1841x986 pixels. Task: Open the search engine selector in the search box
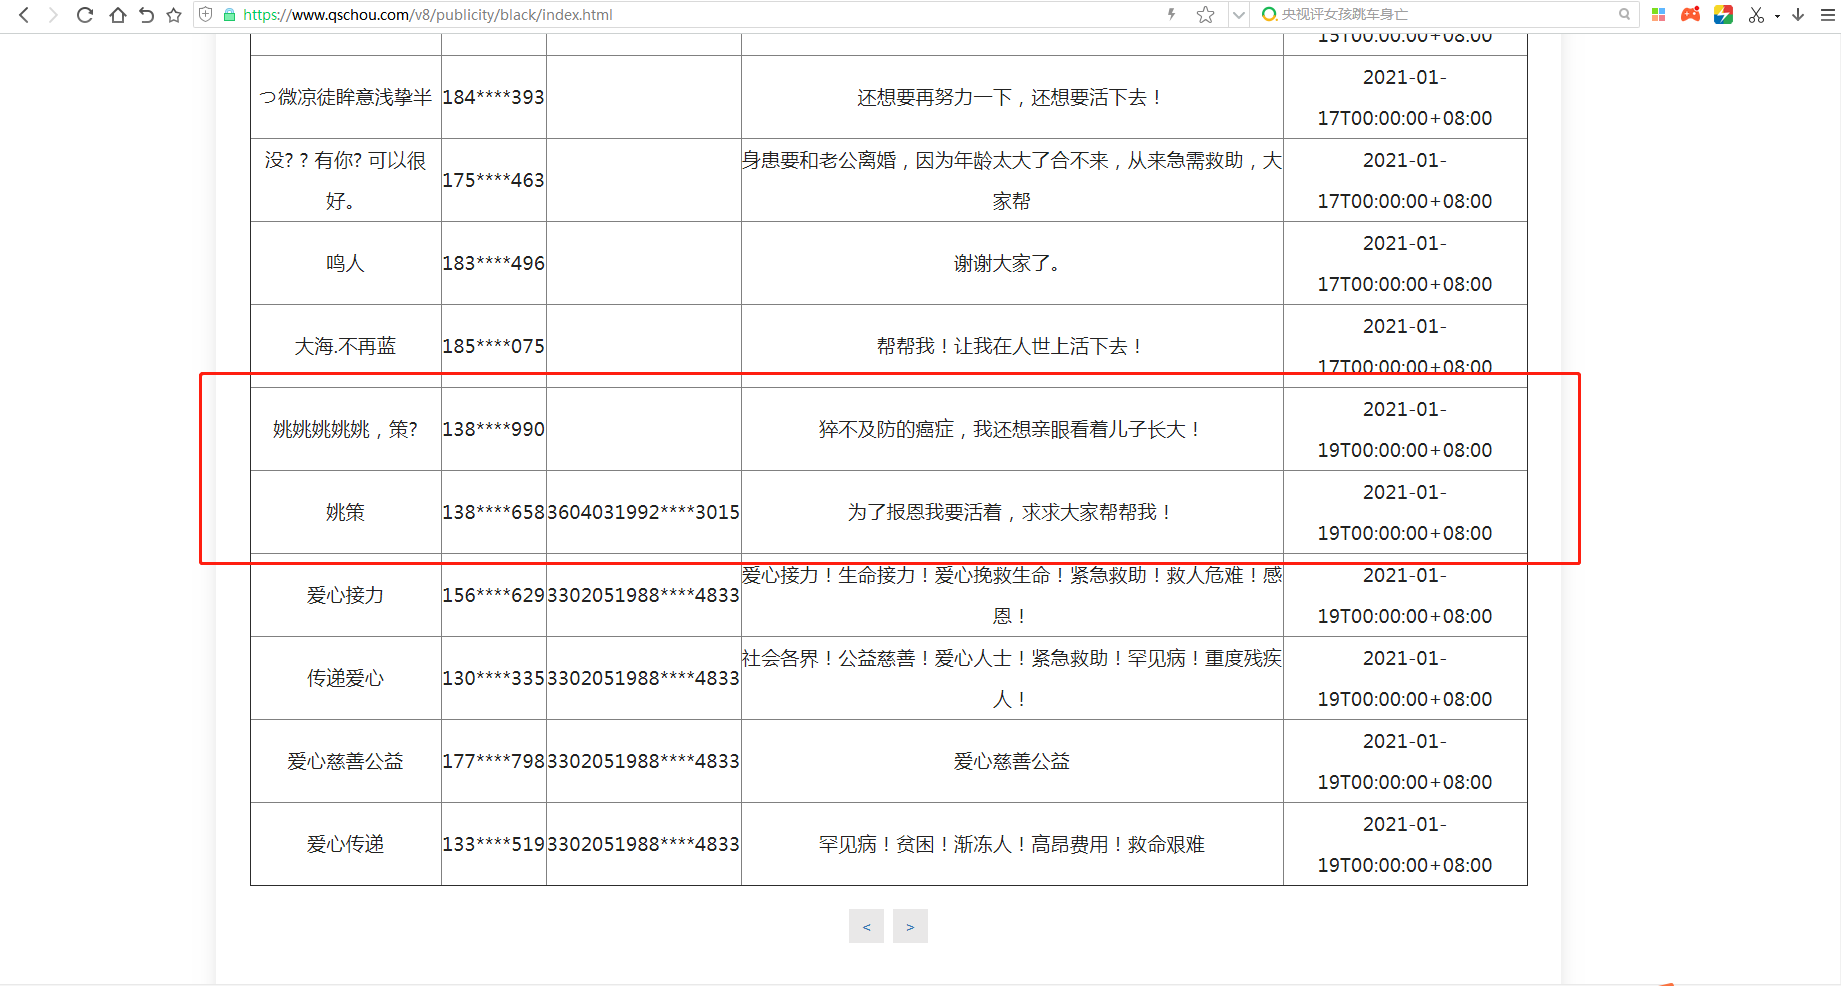(1267, 14)
